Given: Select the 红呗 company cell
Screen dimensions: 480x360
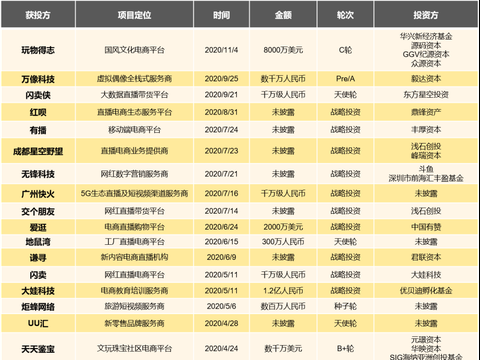Looking at the screenshot, I should [x=38, y=112].
